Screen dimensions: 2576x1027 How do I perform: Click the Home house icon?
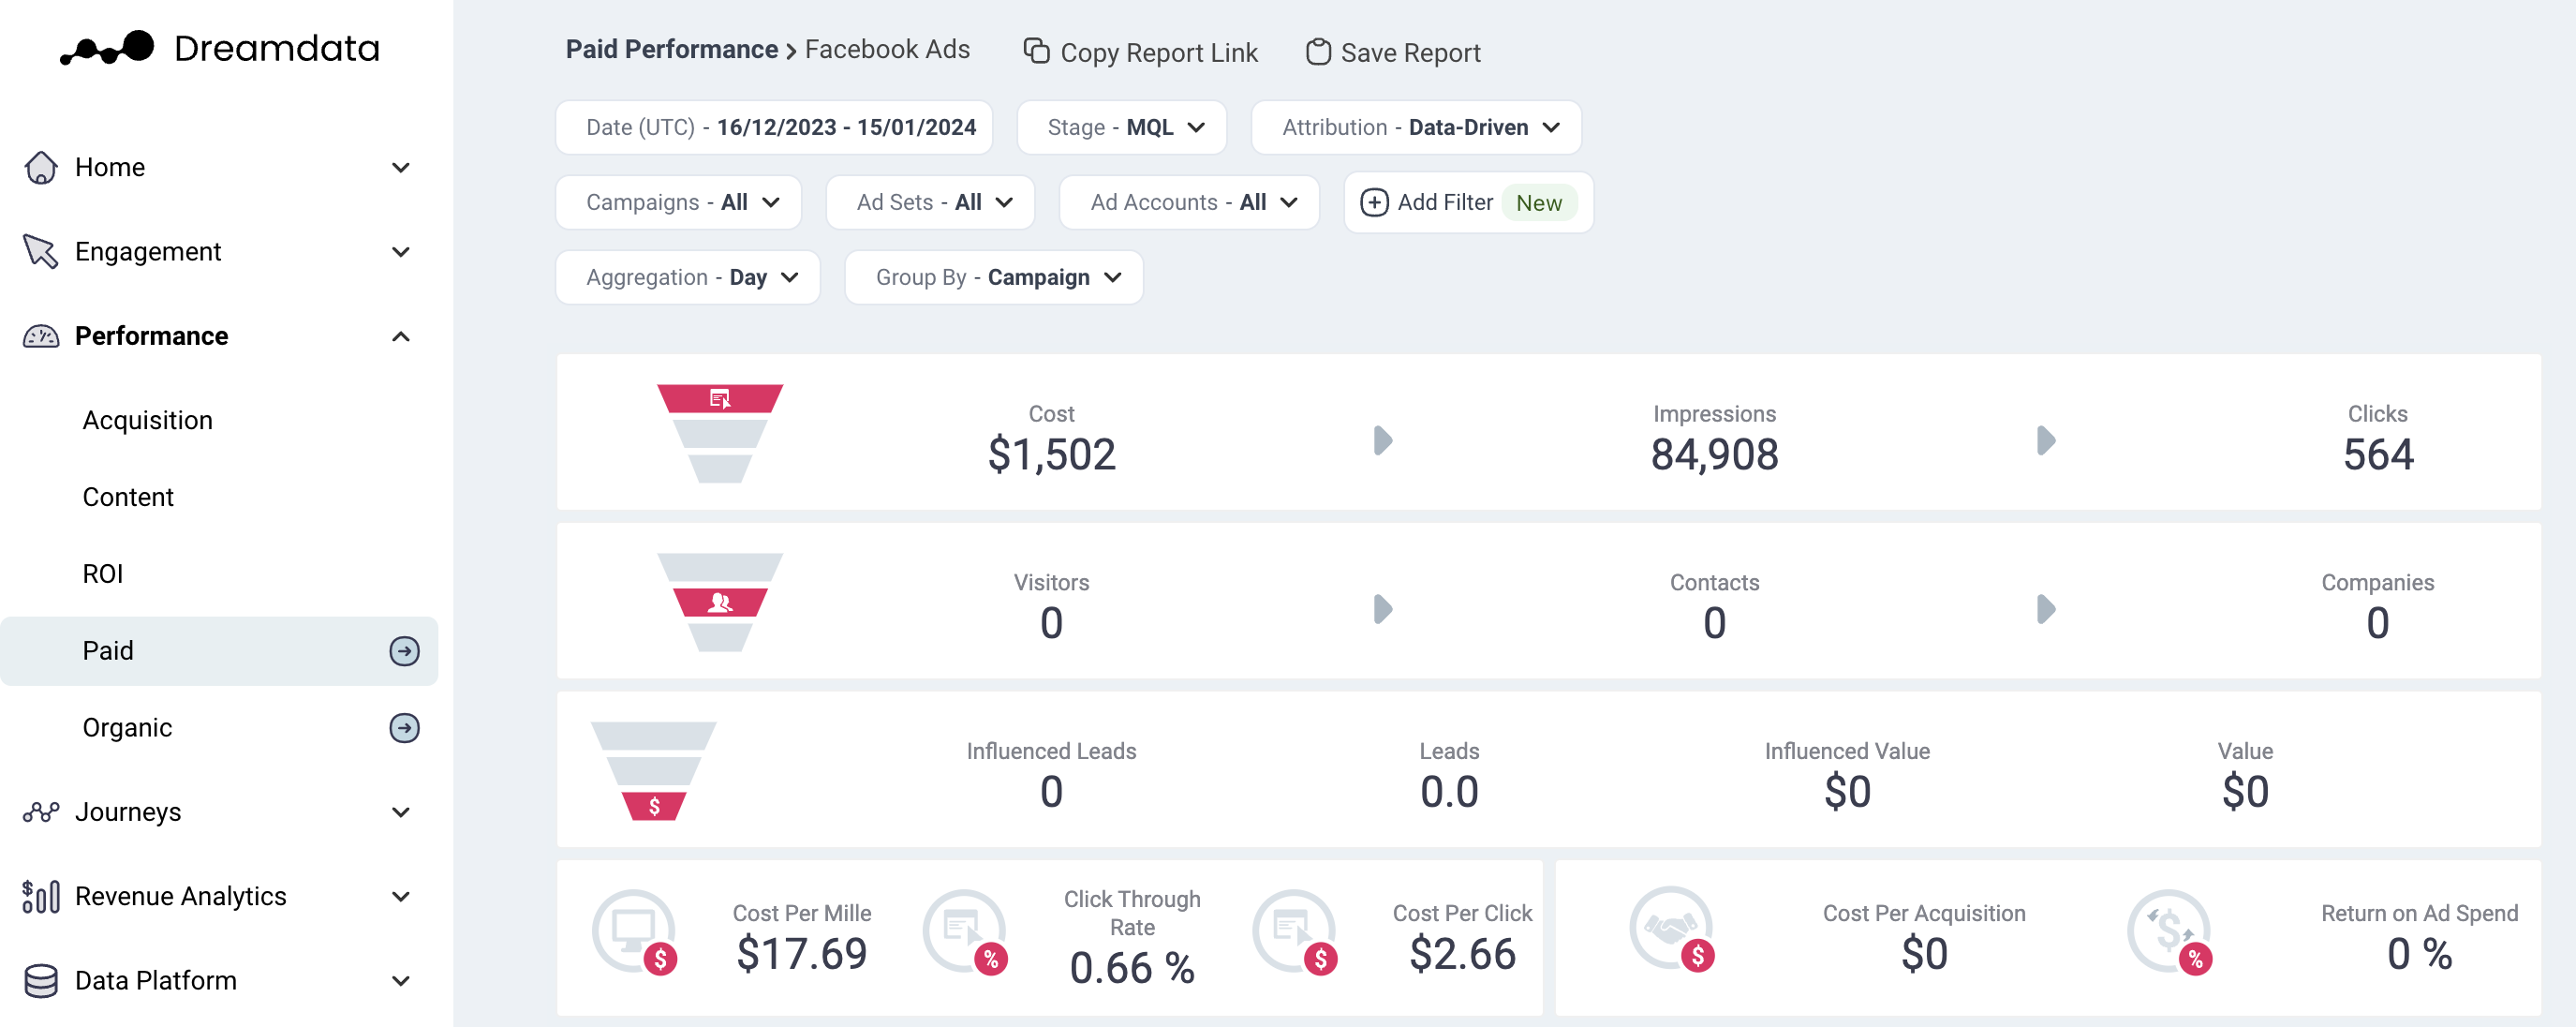(x=41, y=167)
